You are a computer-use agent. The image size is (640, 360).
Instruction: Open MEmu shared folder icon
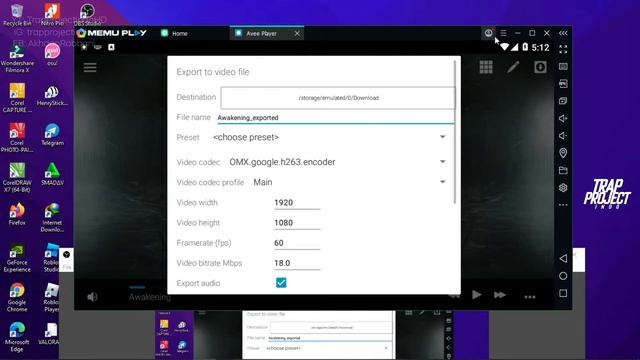coord(563,170)
